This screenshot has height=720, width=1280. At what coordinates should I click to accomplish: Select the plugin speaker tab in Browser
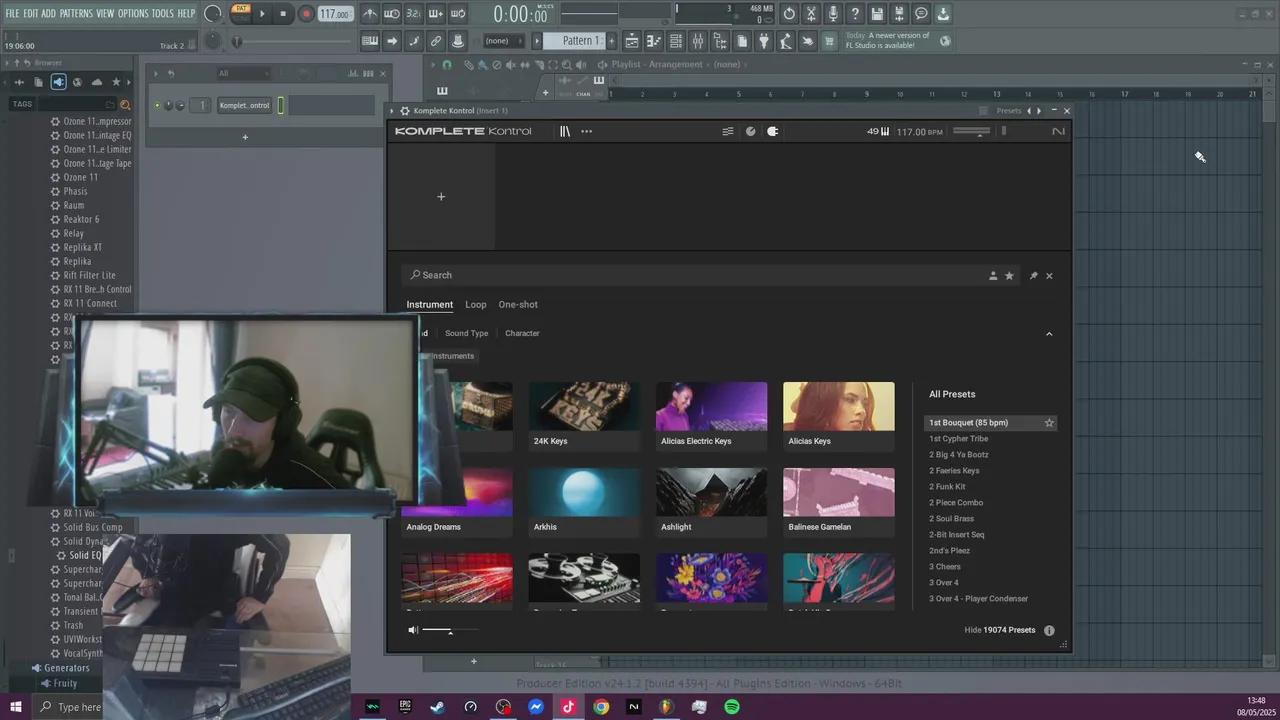(58, 82)
